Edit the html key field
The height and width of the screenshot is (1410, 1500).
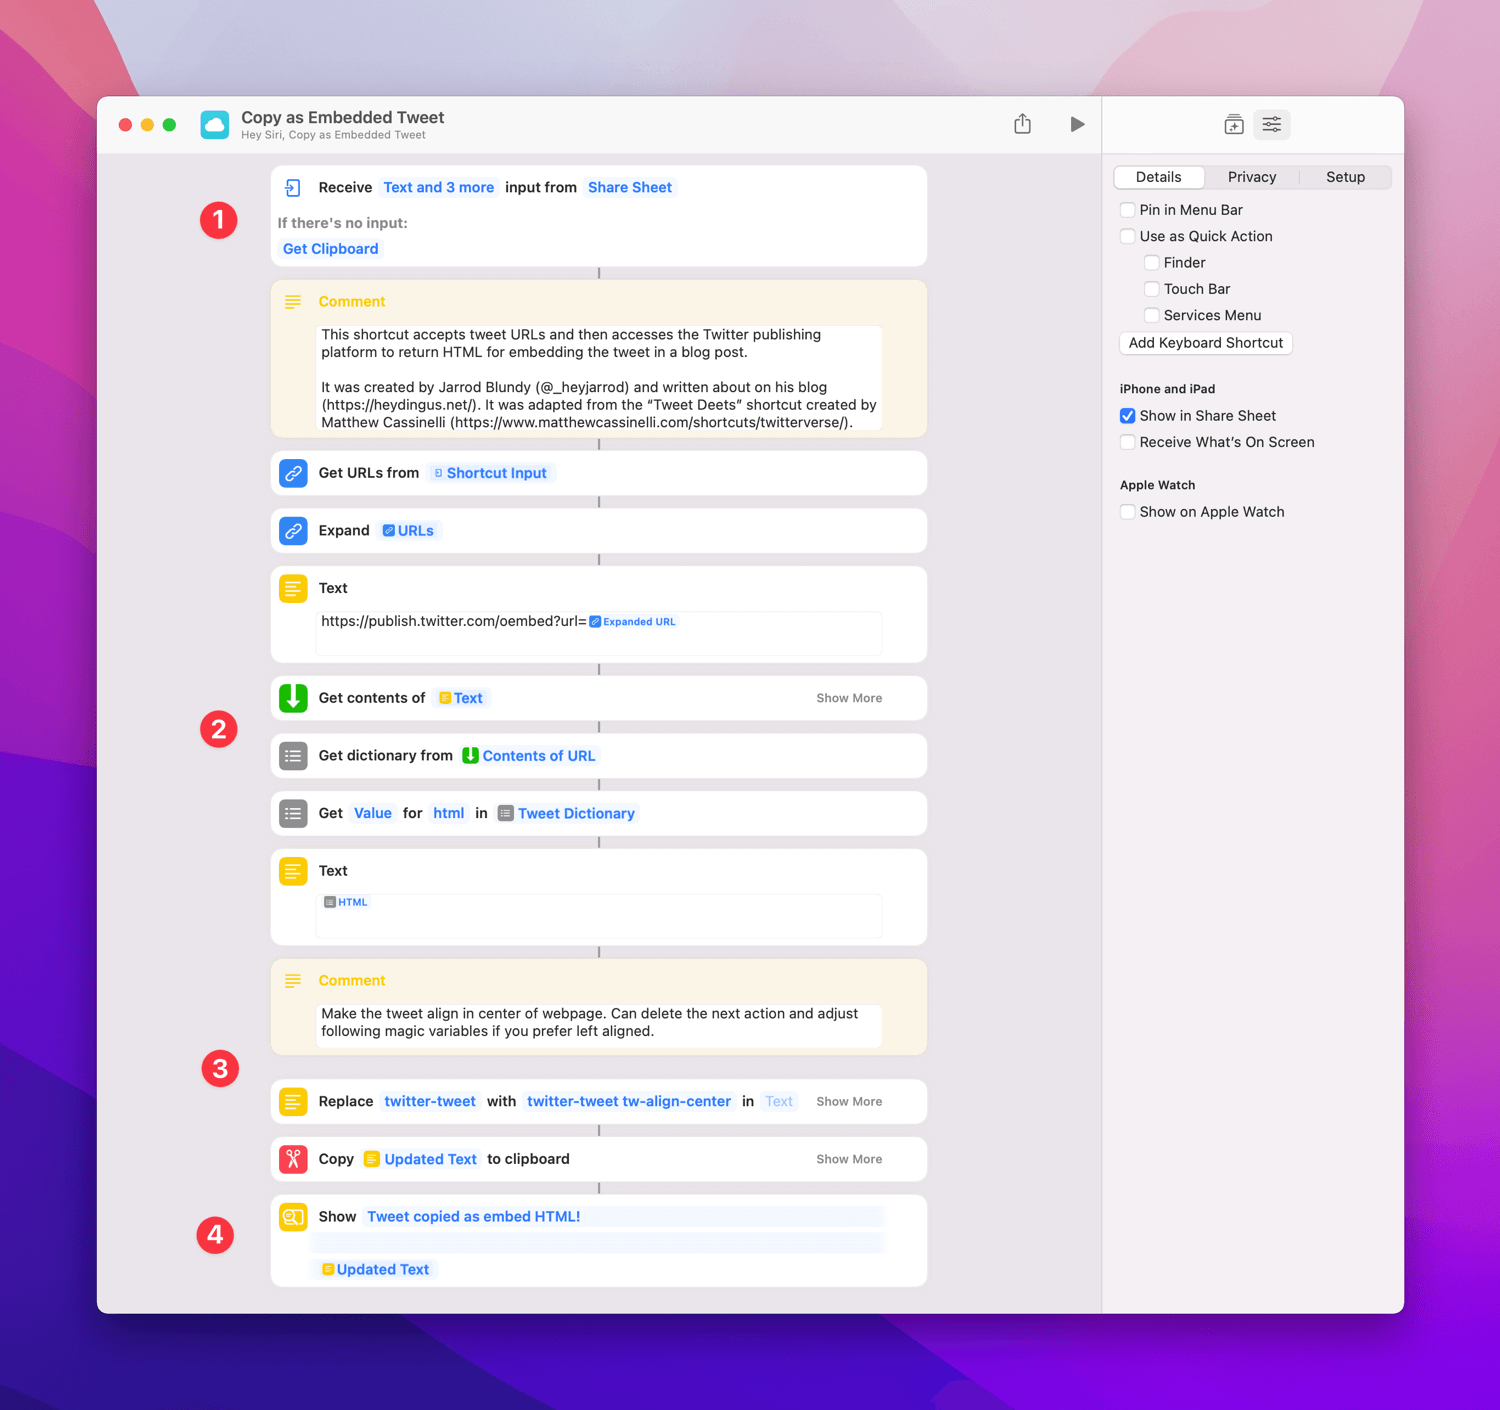point(449,814)
